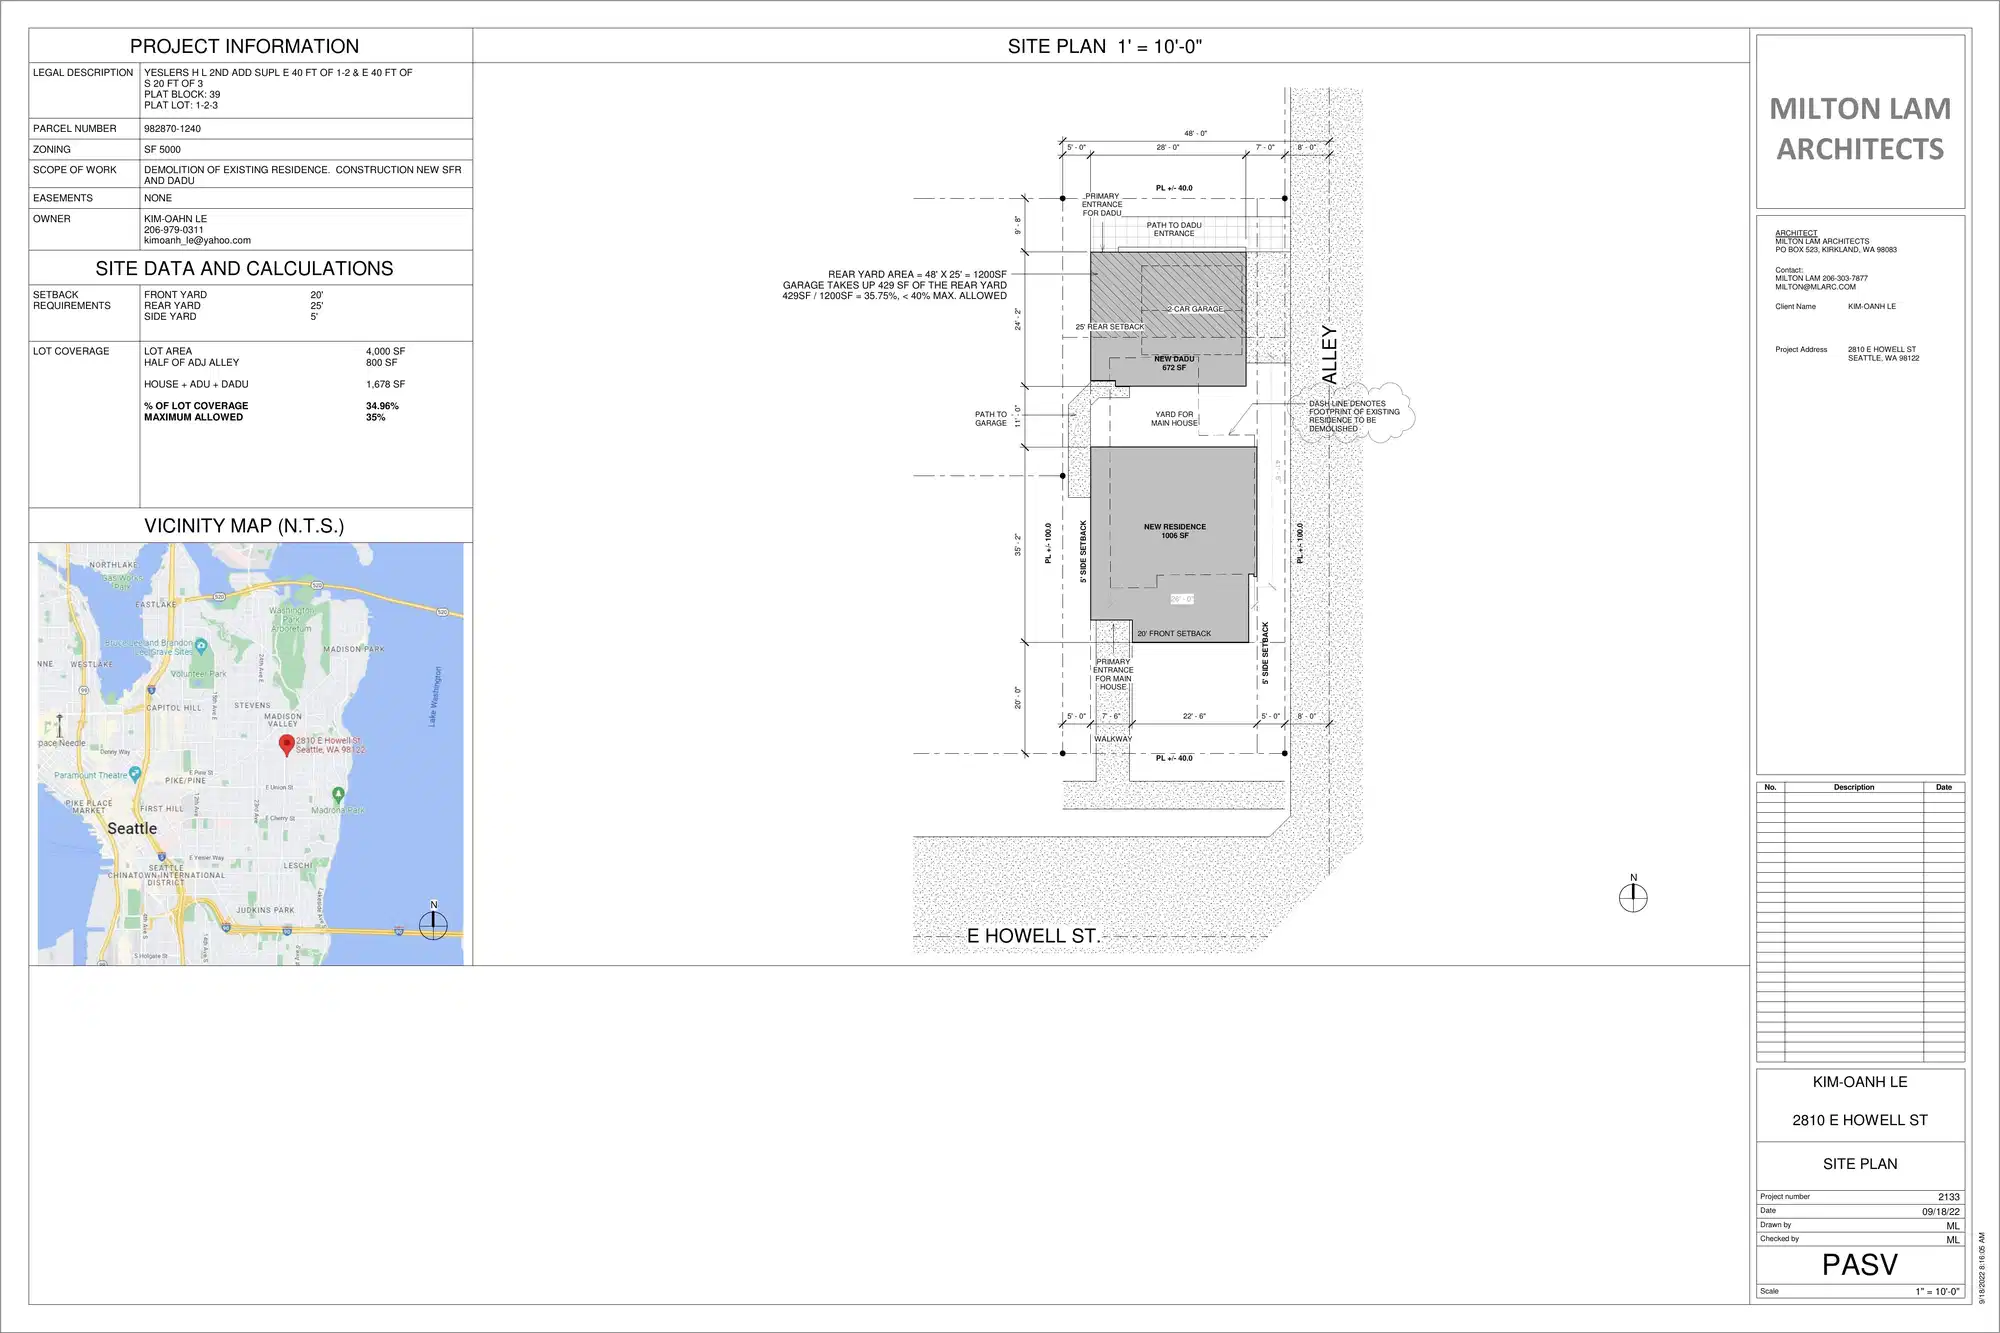The width and height of the screenshot is (2000, 1333).
Task: Click the 'NEW DADU 672 SF' label
Action: click(1174, 363)
